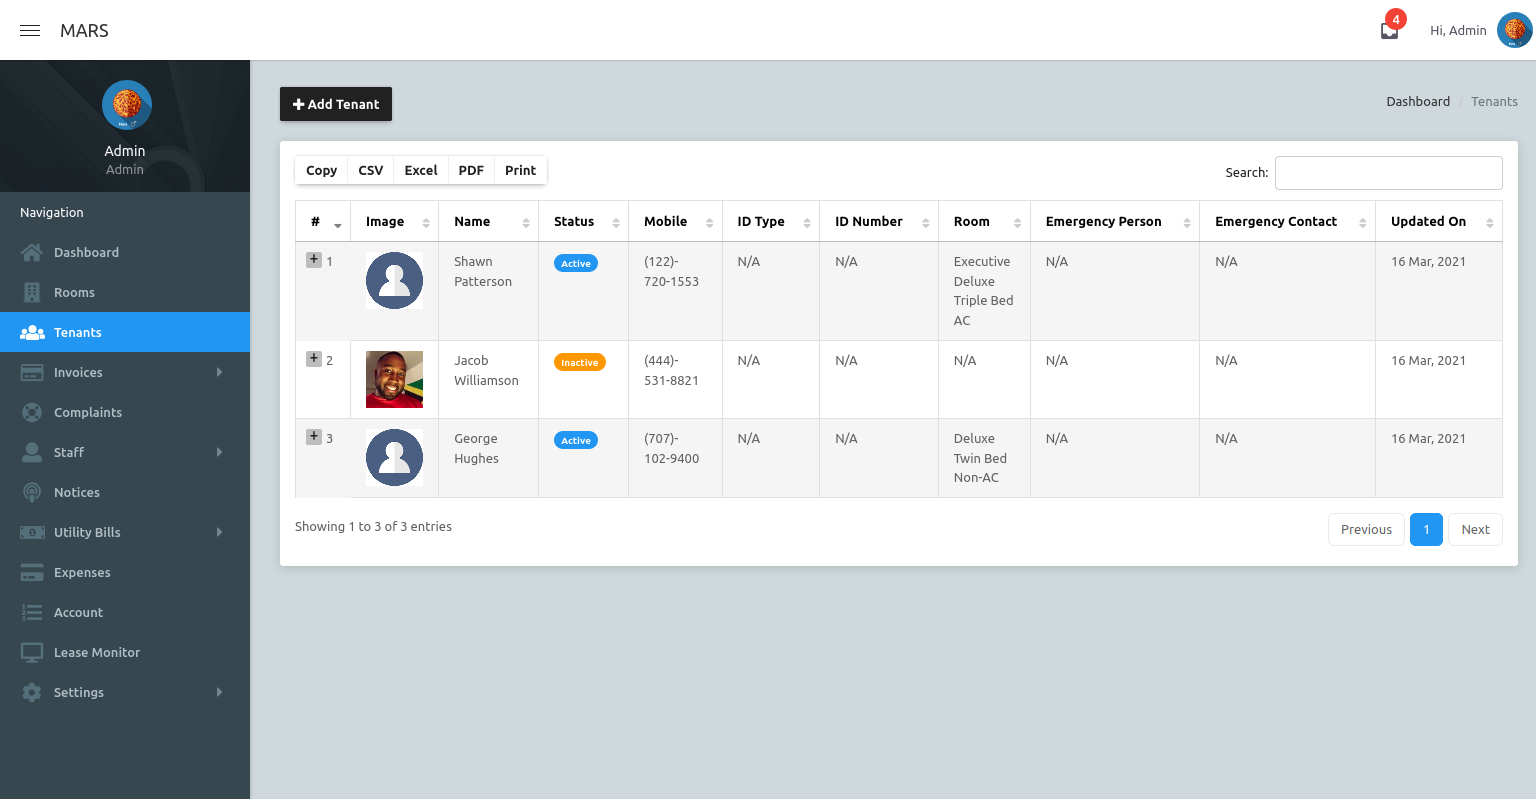Open the Complaints section icon
This screenshot has width=1536, height=799.
click(34, 412)
